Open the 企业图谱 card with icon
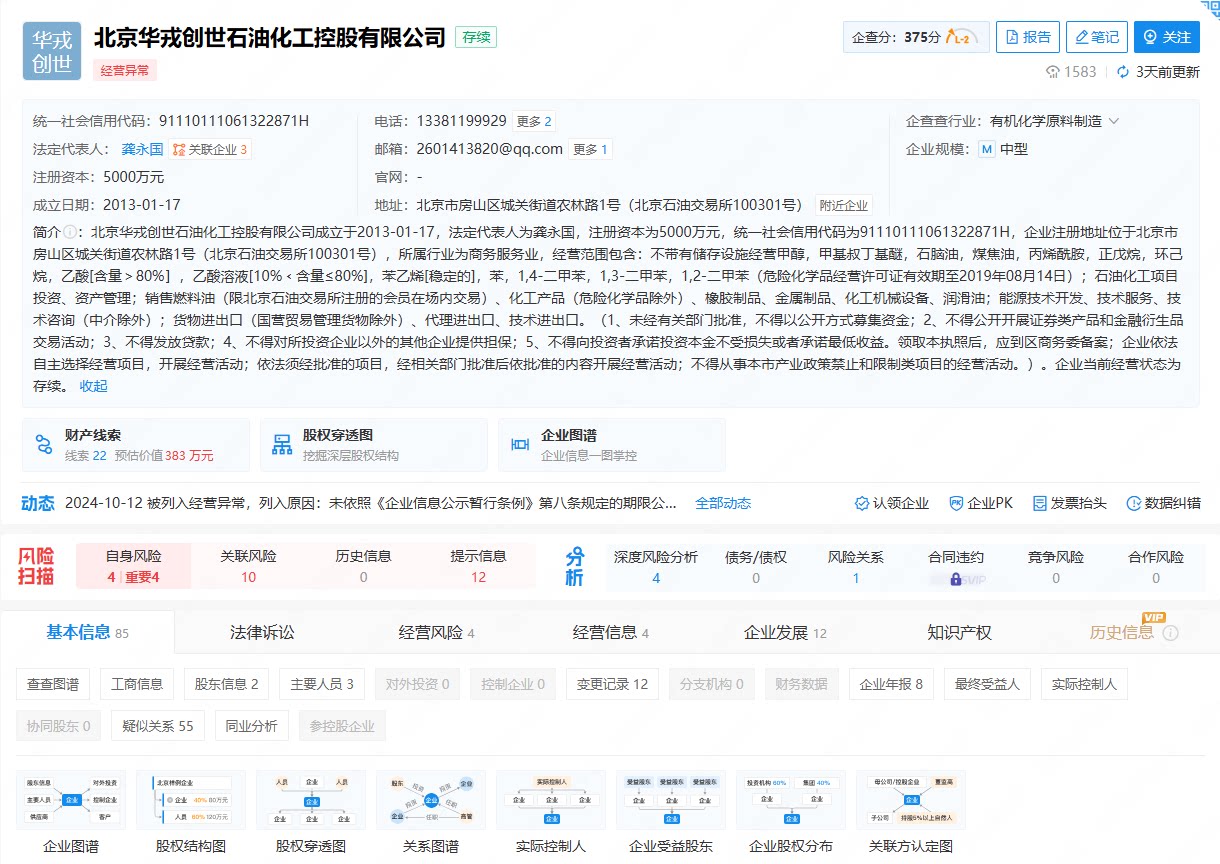The height and width of the screenshot is (864, 1220). click(612, 445)
